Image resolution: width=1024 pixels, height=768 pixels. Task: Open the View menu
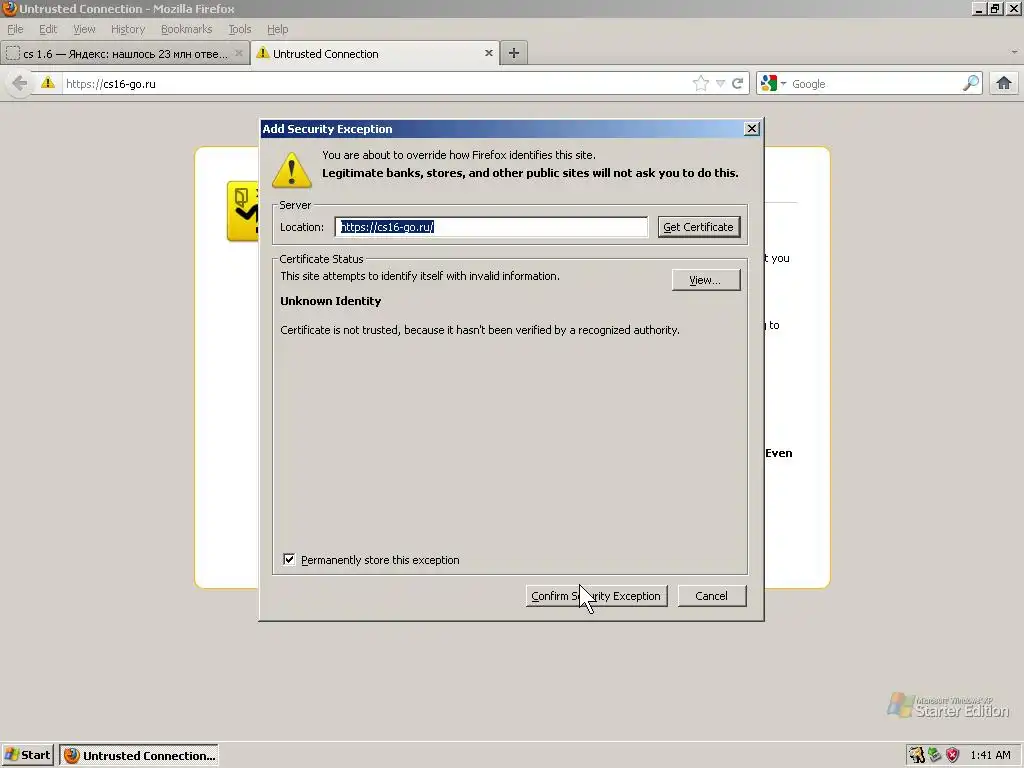(x=84, y=29)
